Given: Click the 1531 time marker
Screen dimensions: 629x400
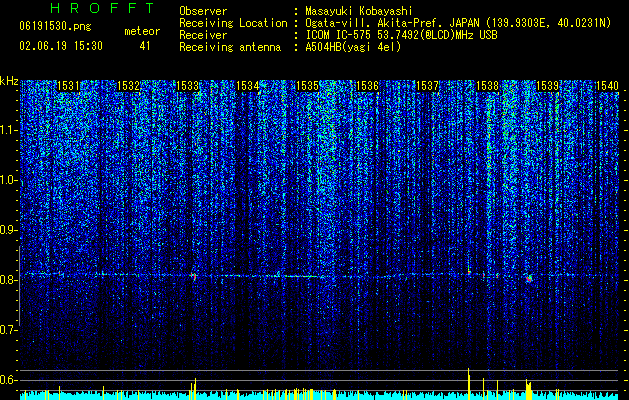Looking at the screenshot, I should 68,86.
